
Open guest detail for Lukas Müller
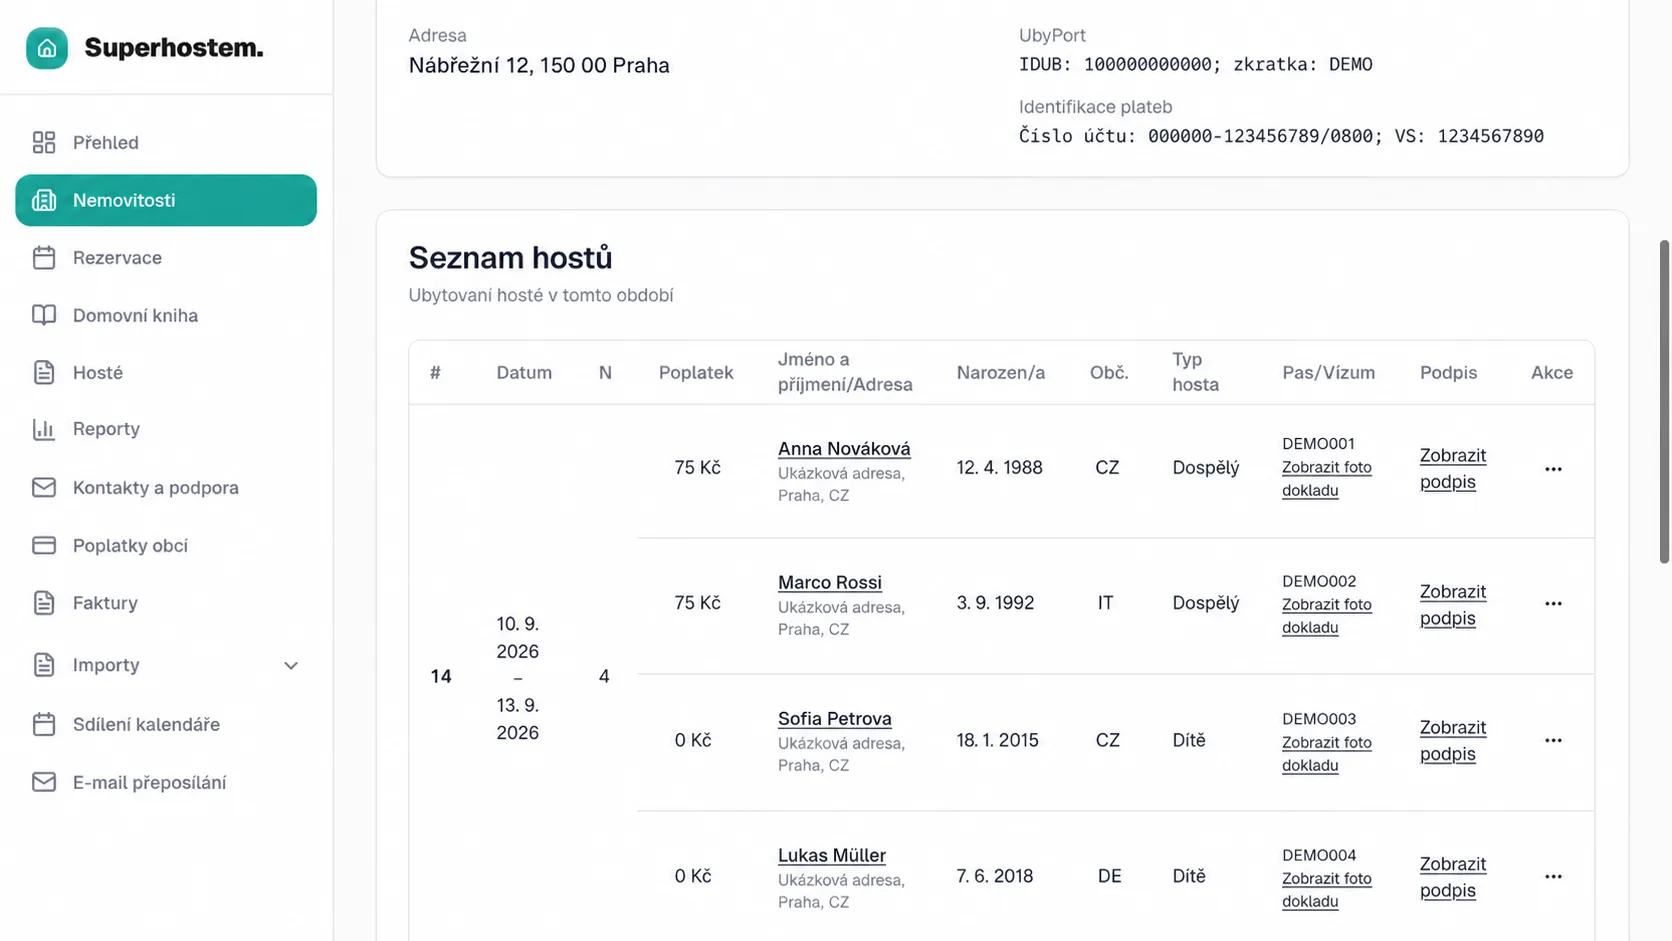832,855
